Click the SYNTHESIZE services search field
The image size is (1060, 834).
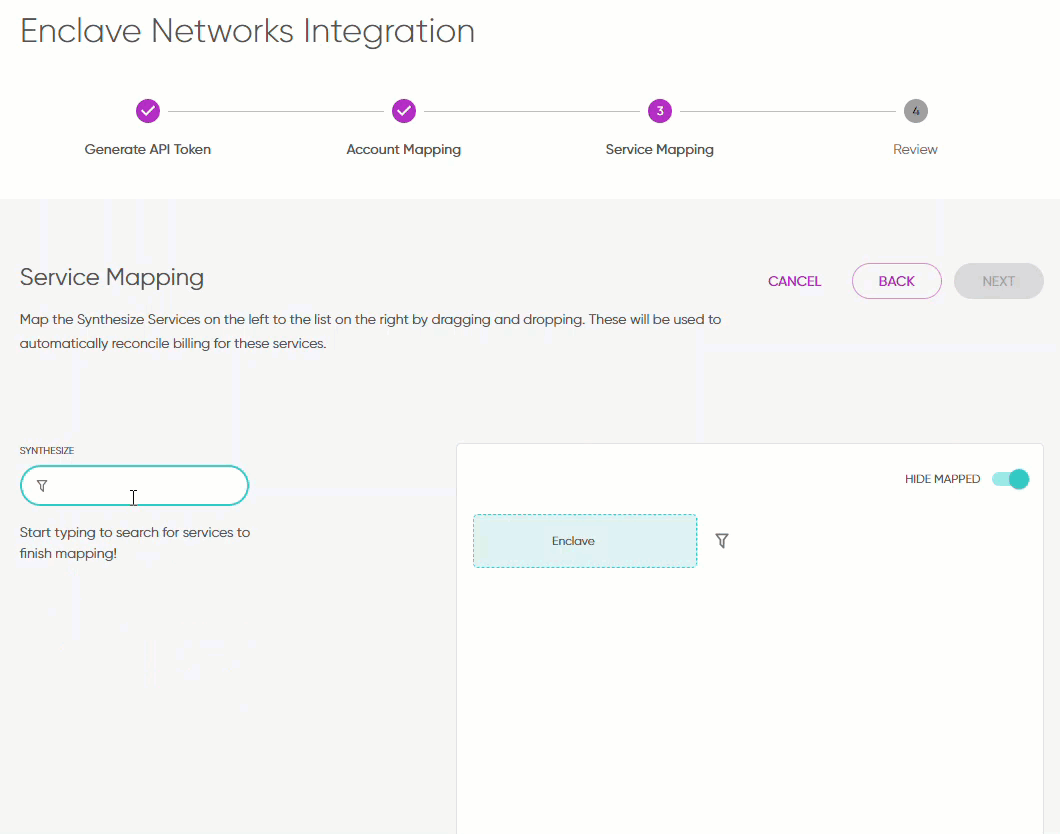[135, 485]
